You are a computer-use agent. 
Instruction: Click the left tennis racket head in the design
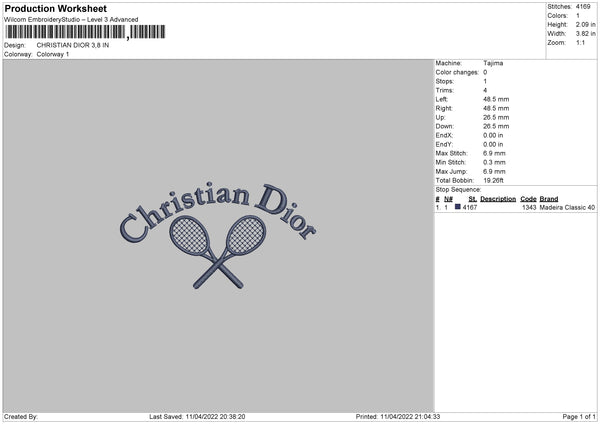189,235
